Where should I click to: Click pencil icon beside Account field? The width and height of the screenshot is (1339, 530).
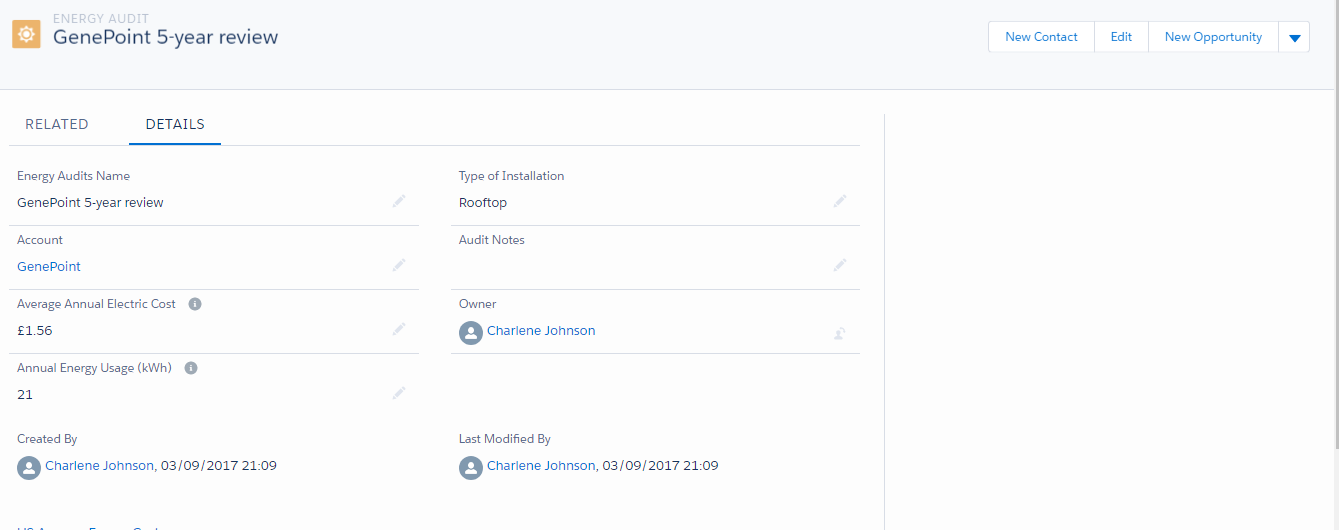click(399, 265)
